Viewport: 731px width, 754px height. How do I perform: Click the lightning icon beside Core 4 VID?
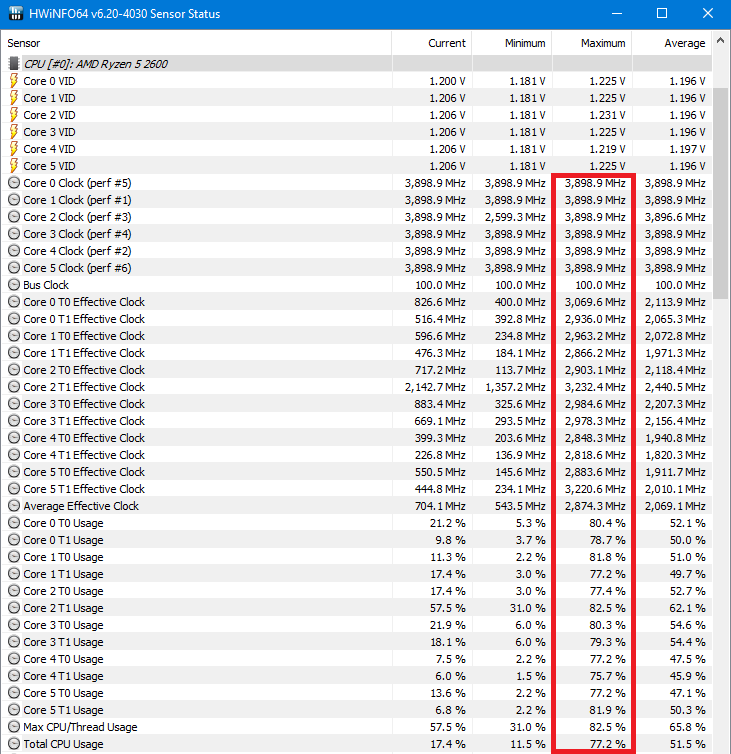(x=14, y=149)
